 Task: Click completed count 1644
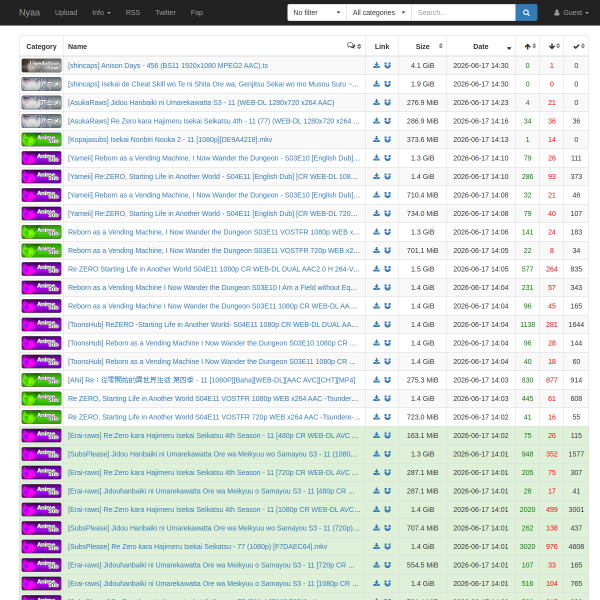pos(576,324)
